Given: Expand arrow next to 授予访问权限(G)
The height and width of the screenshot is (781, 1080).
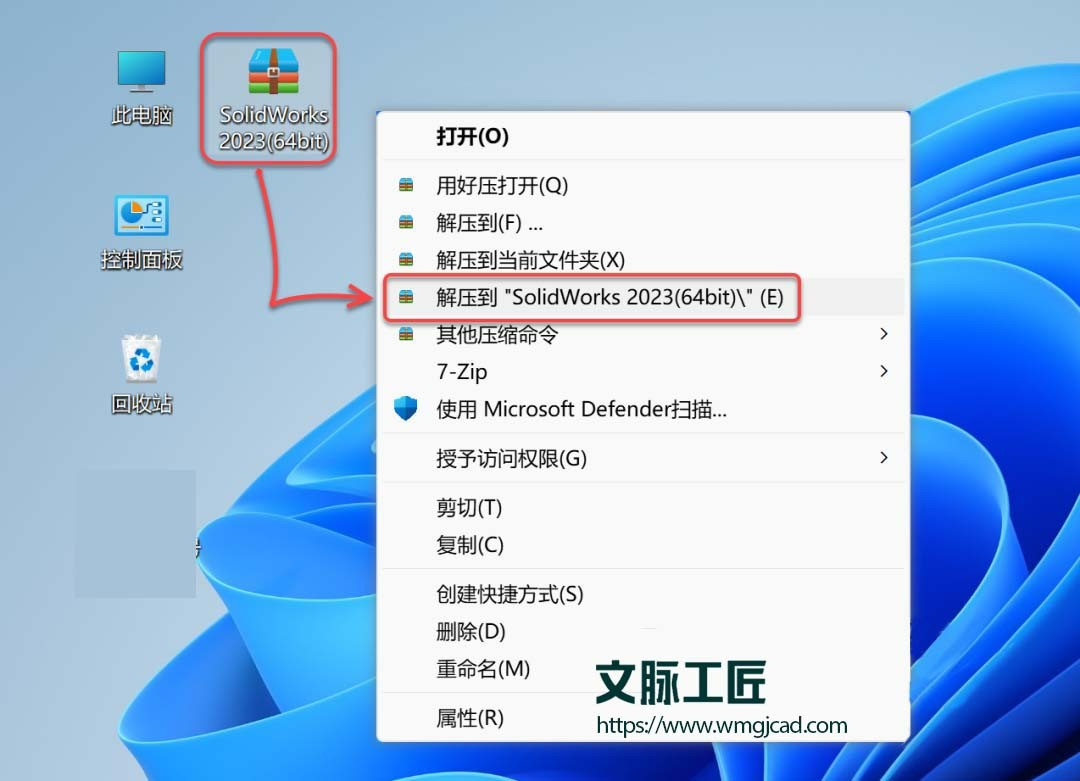Looking at the screenshot, I should point(884,458).
